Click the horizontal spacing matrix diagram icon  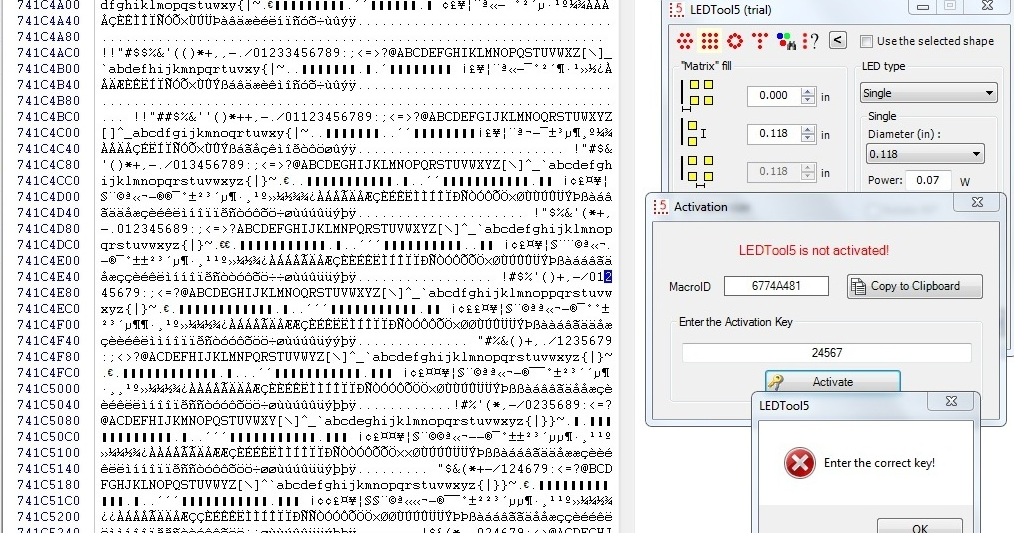click(x=698, y=170)
